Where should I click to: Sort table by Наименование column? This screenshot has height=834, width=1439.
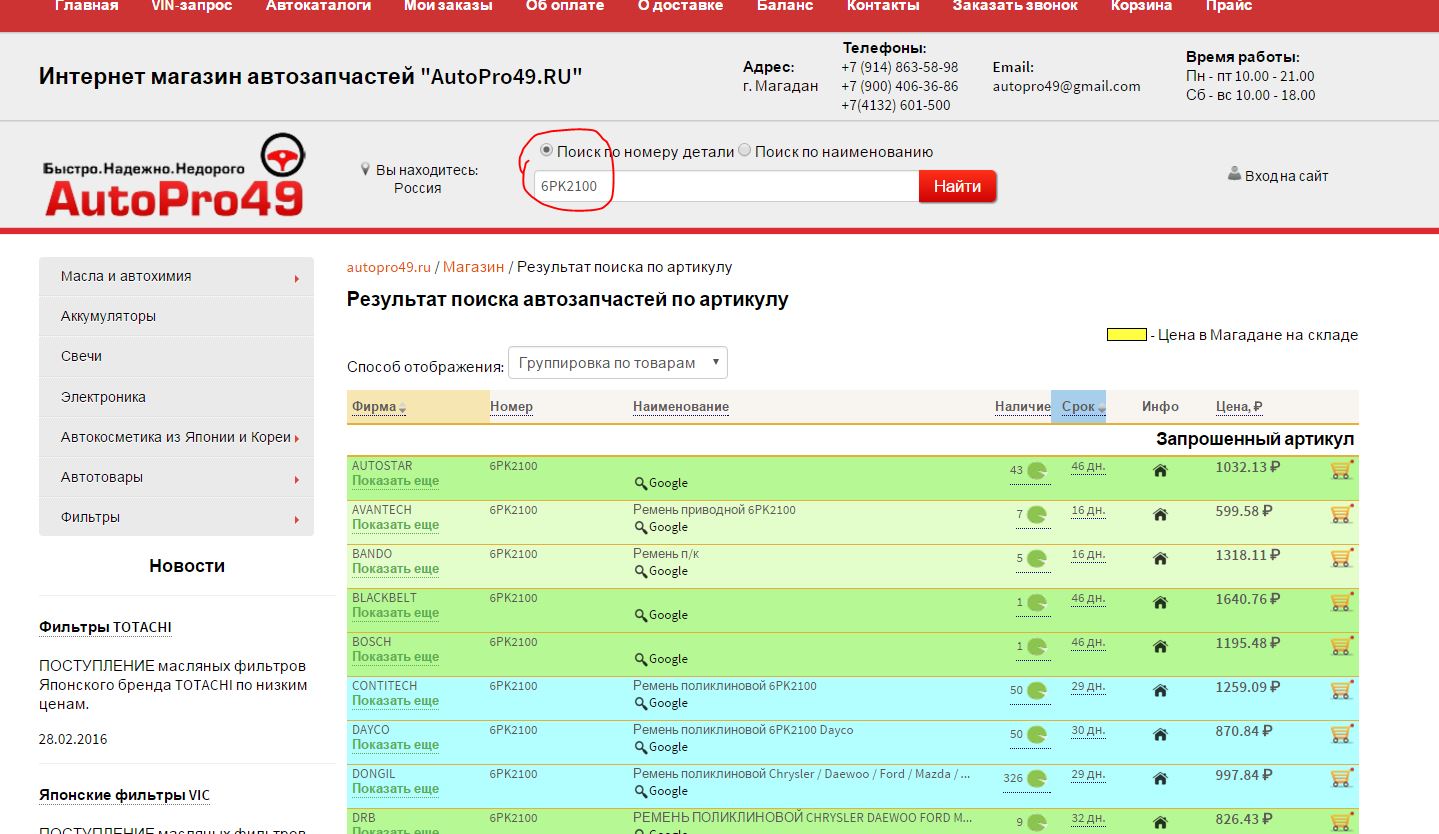coord(681,407)
